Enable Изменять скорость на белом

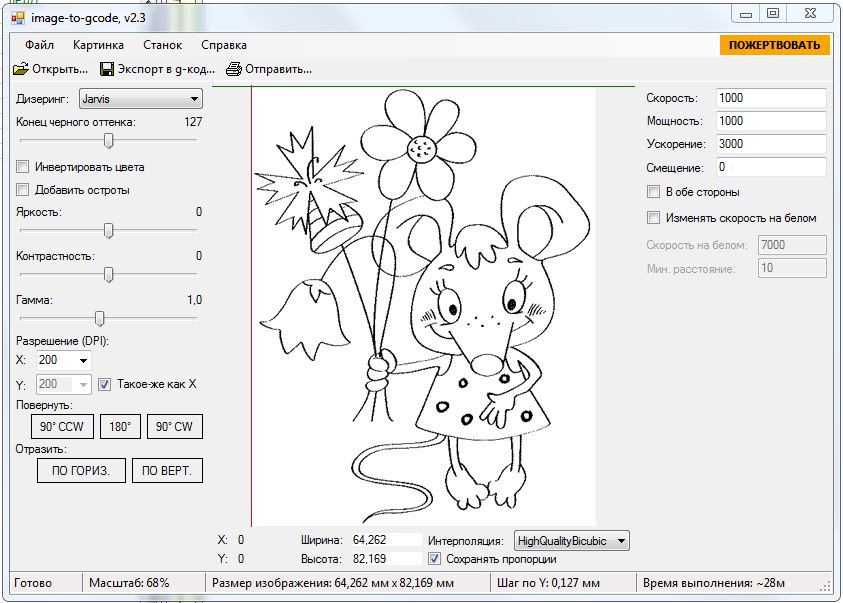pos(654,218)
